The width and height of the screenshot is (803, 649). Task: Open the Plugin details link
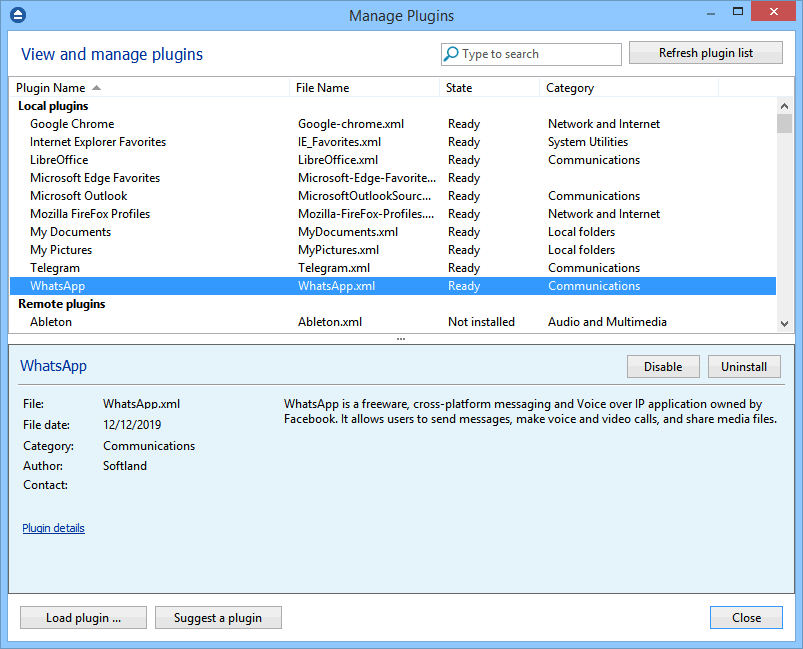pos(53,528)
